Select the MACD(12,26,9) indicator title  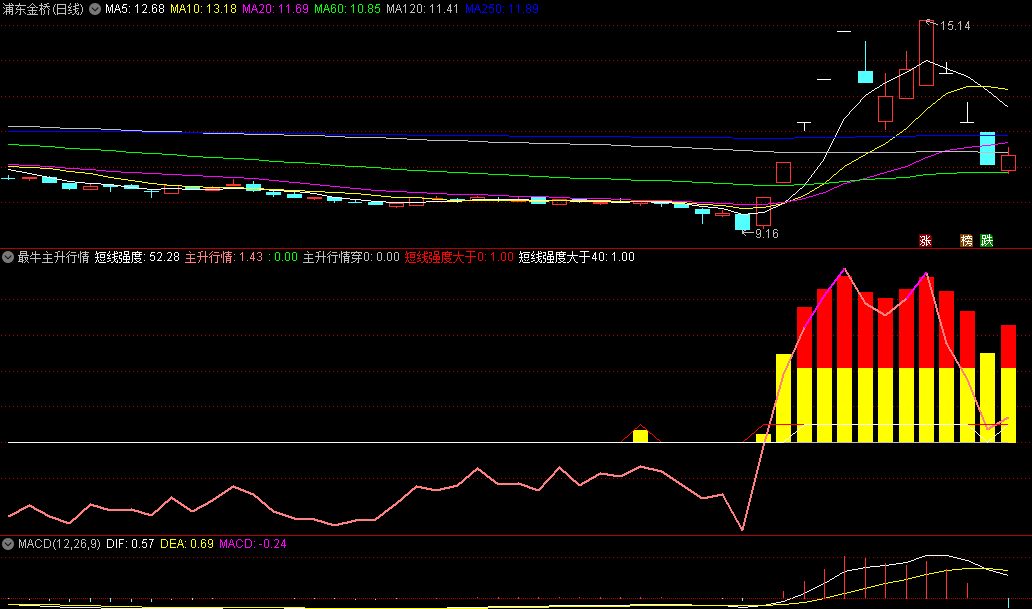(x=59, y=544)
